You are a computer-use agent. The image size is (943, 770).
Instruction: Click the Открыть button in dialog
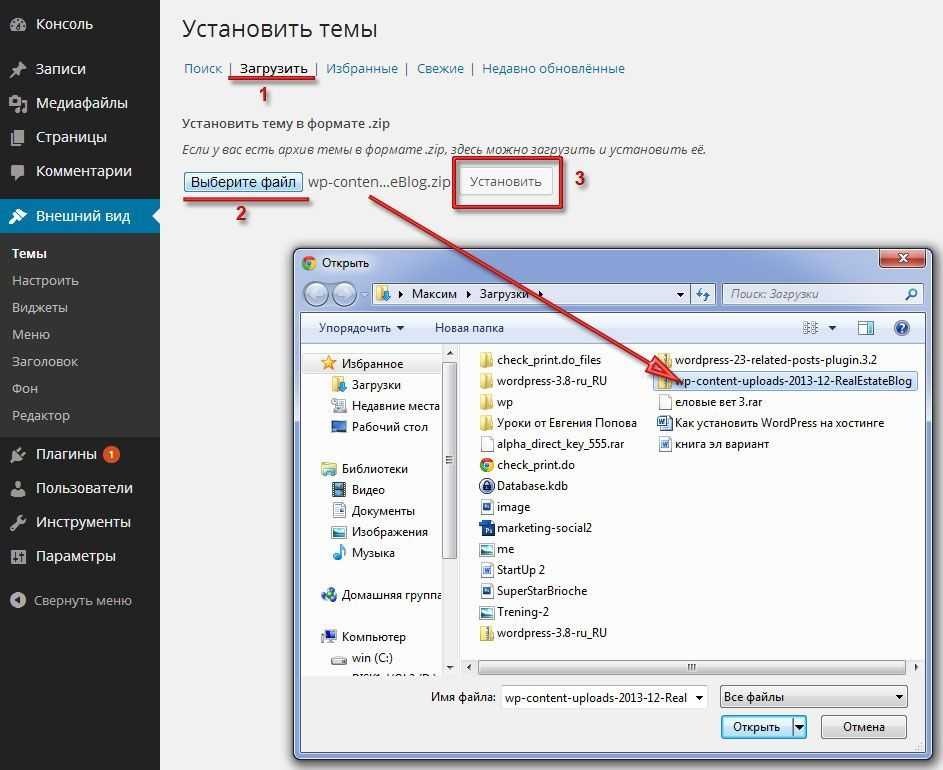pos(756,727)
